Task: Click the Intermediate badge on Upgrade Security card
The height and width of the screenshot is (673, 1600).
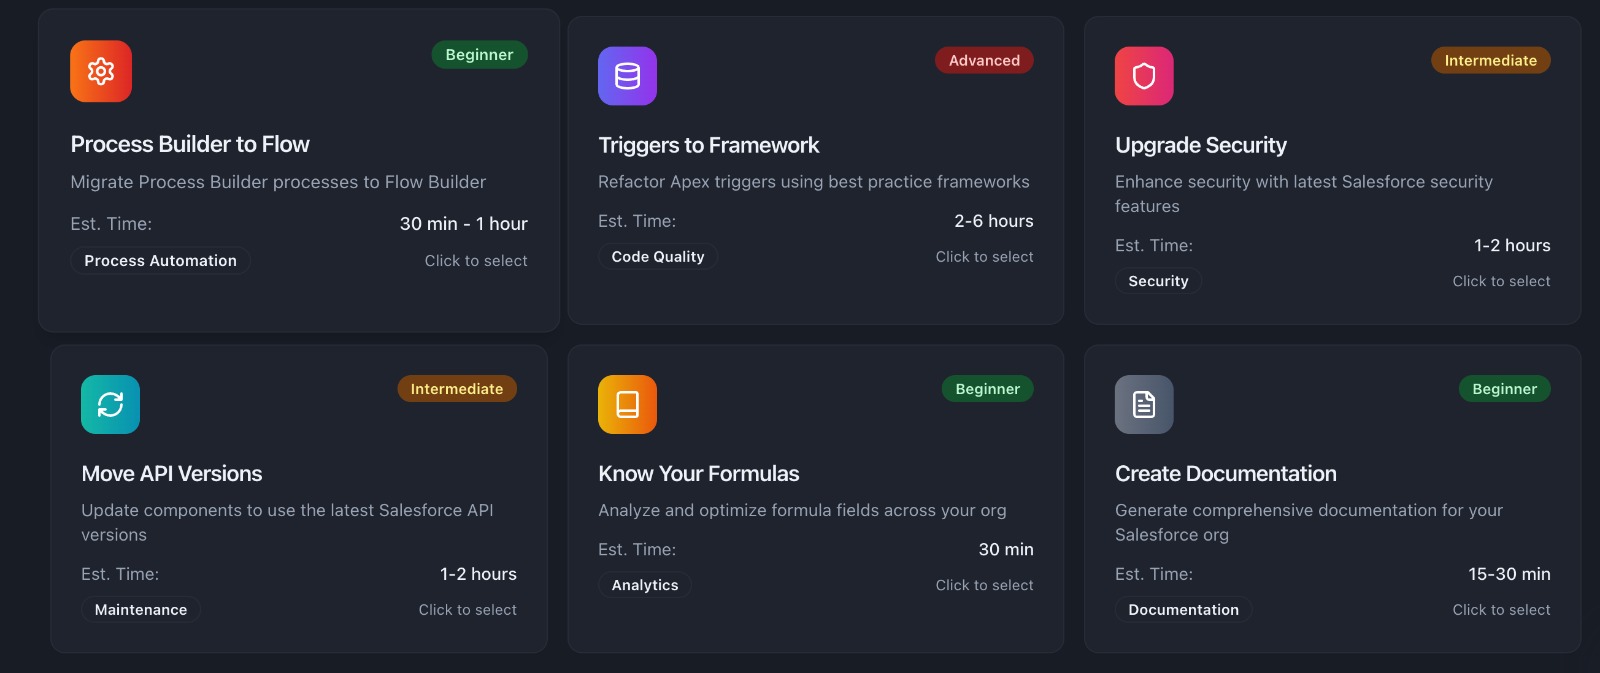Action: click(1490, 60)
